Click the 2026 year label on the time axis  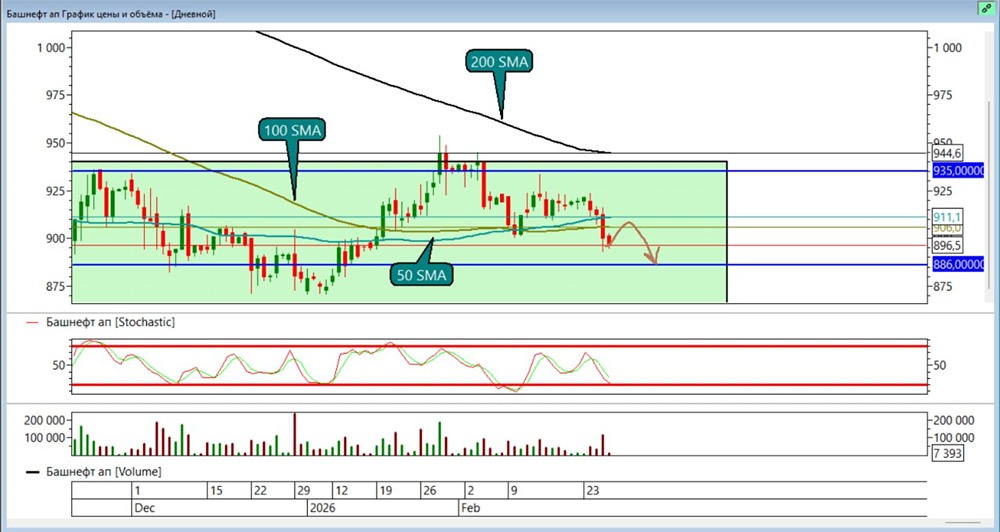(322, 508)
